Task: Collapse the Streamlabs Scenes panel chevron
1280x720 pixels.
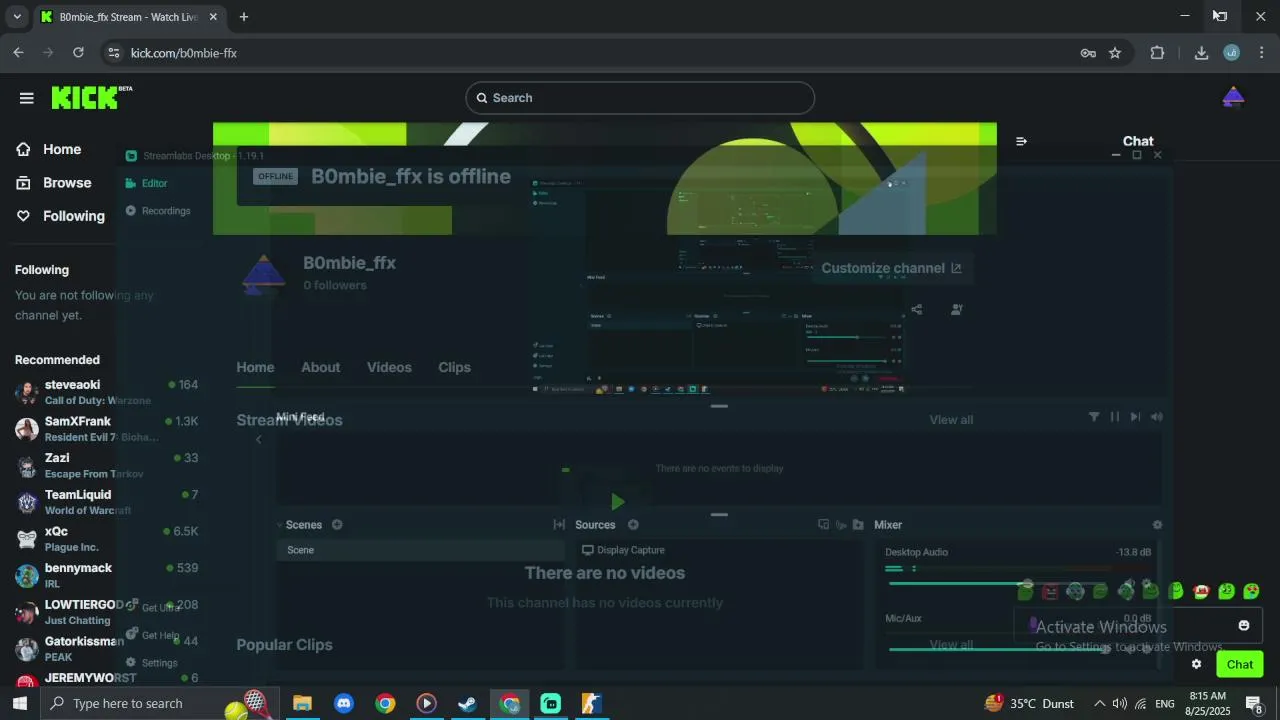Action: tap(280, 525)
